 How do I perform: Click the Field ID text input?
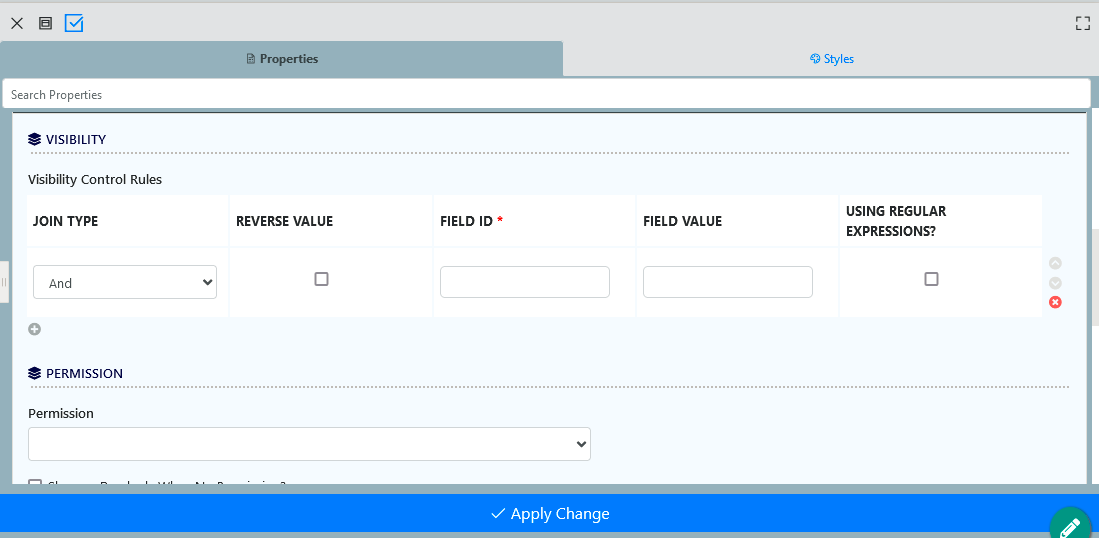pos(525,282)
